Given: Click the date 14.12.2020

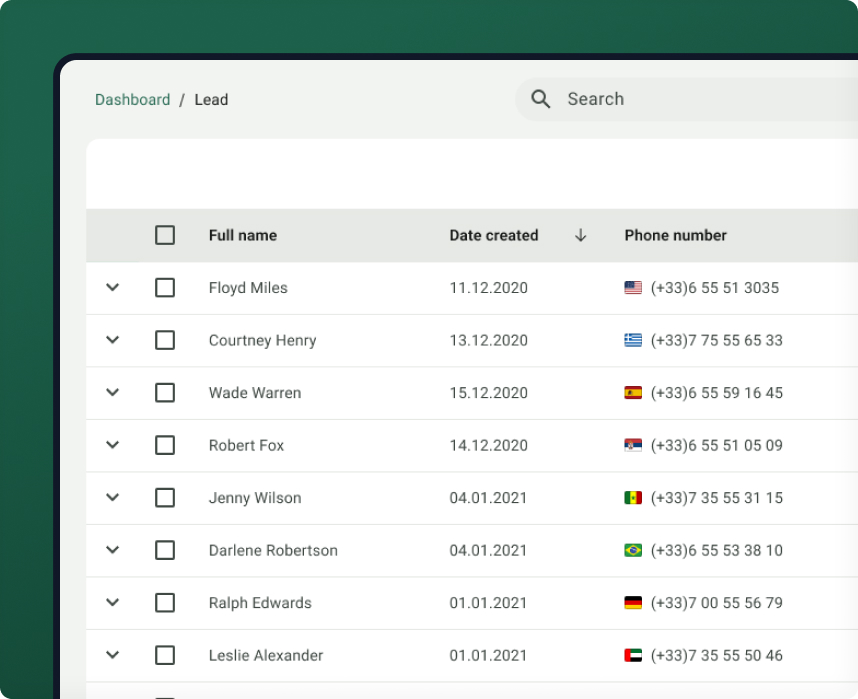Looking at the screenshot, I should click(x=489, y=446).
